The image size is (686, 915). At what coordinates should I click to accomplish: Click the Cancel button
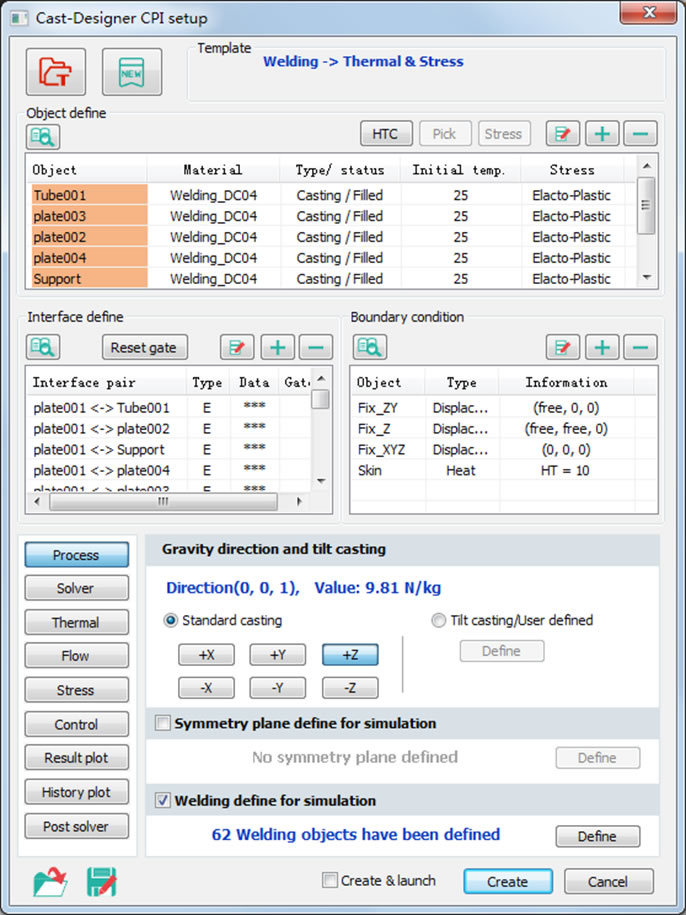608,881
